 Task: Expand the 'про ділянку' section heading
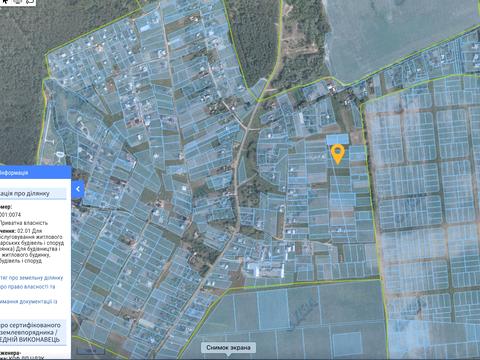tap(33, 194)
